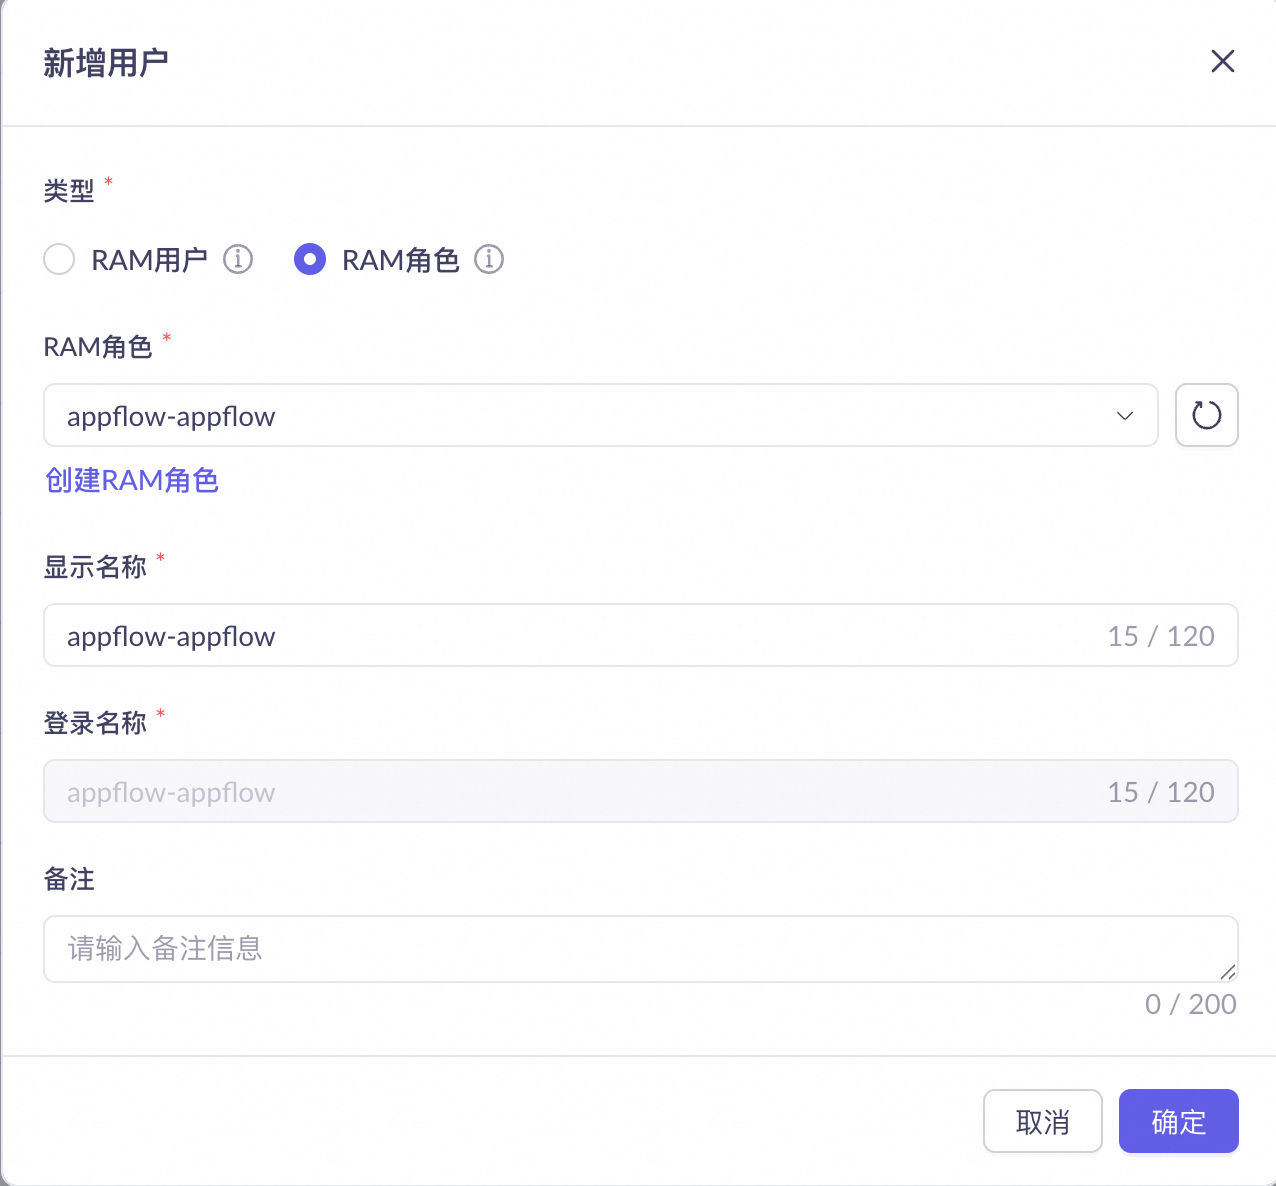Image resolution: width=1276 pixels, height=1186 pixels.
Task: Open the 创建RAM角色 link
Action: 132,480
